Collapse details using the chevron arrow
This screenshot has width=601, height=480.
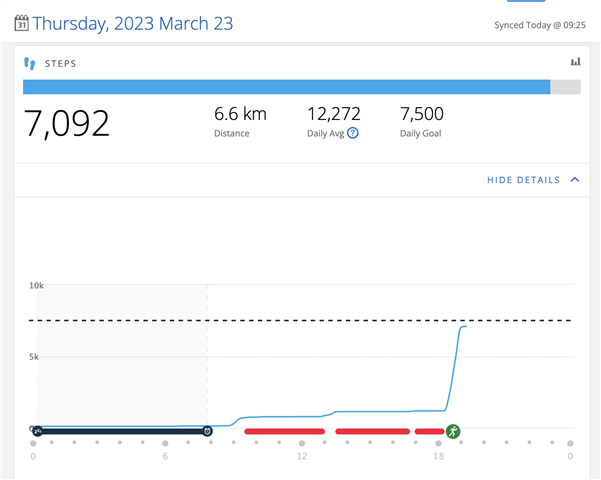click(574, 180)
